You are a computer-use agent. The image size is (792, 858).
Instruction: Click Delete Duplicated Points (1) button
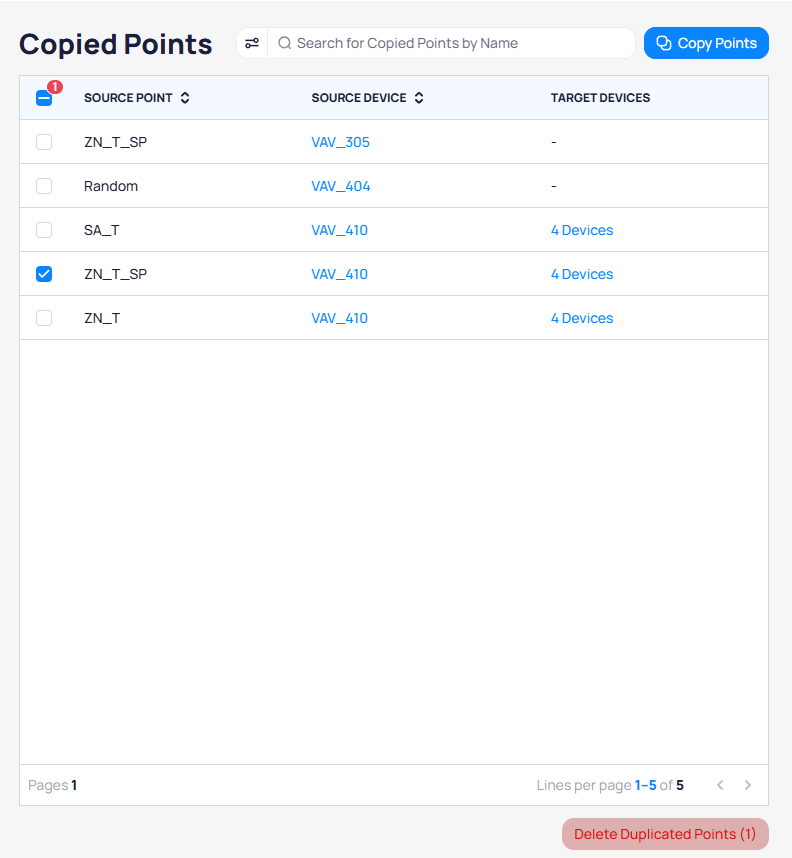point(665,834)
